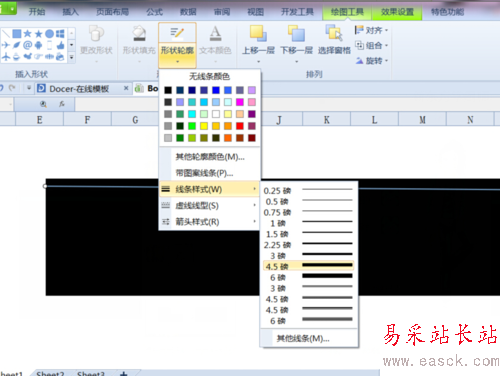Pick the bright green color swatch
Image resolution: width=500 pixels, height=376 pixels.
click(192, 126)
